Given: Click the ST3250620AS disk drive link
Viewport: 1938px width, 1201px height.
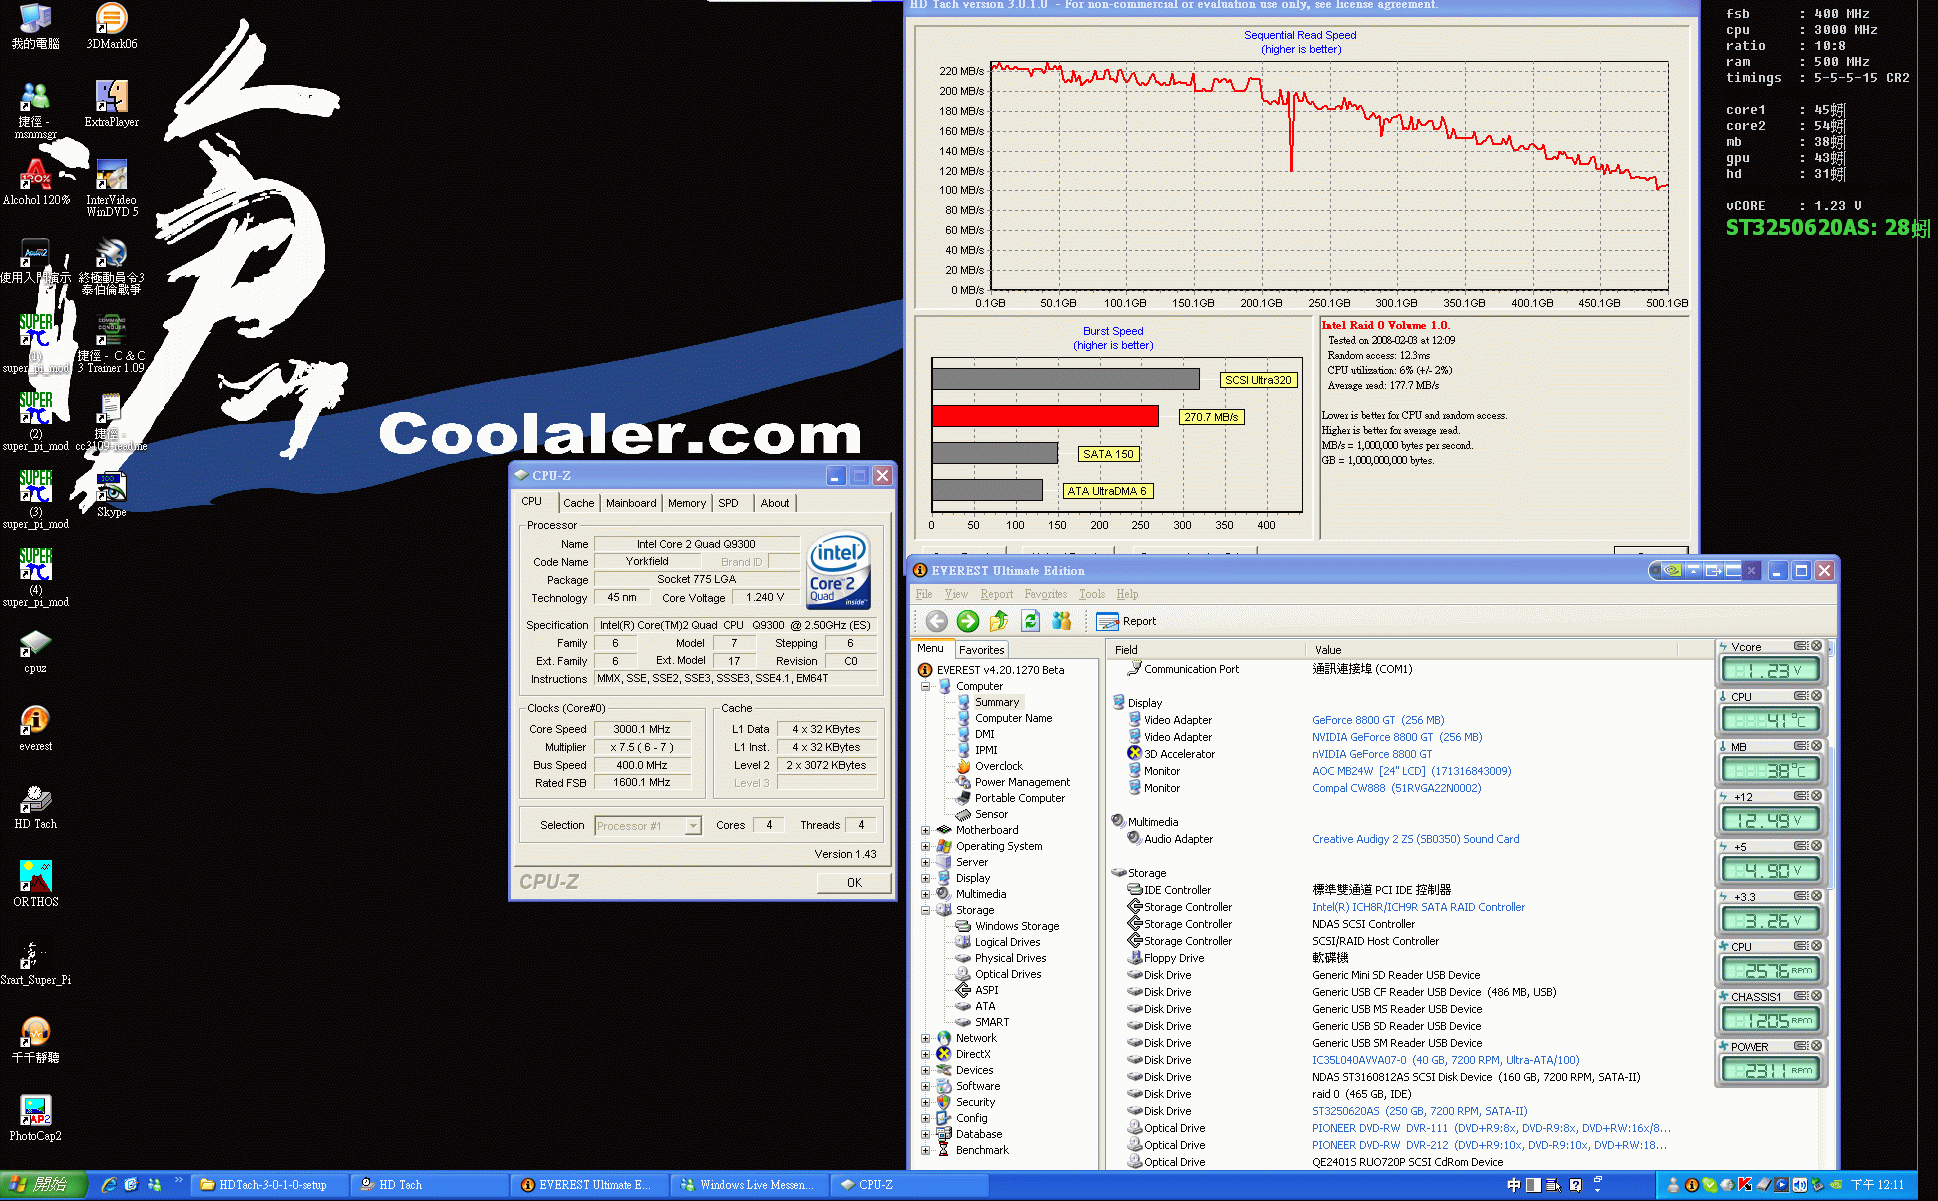Looking at the screenshot, I should [1419, 1111].
